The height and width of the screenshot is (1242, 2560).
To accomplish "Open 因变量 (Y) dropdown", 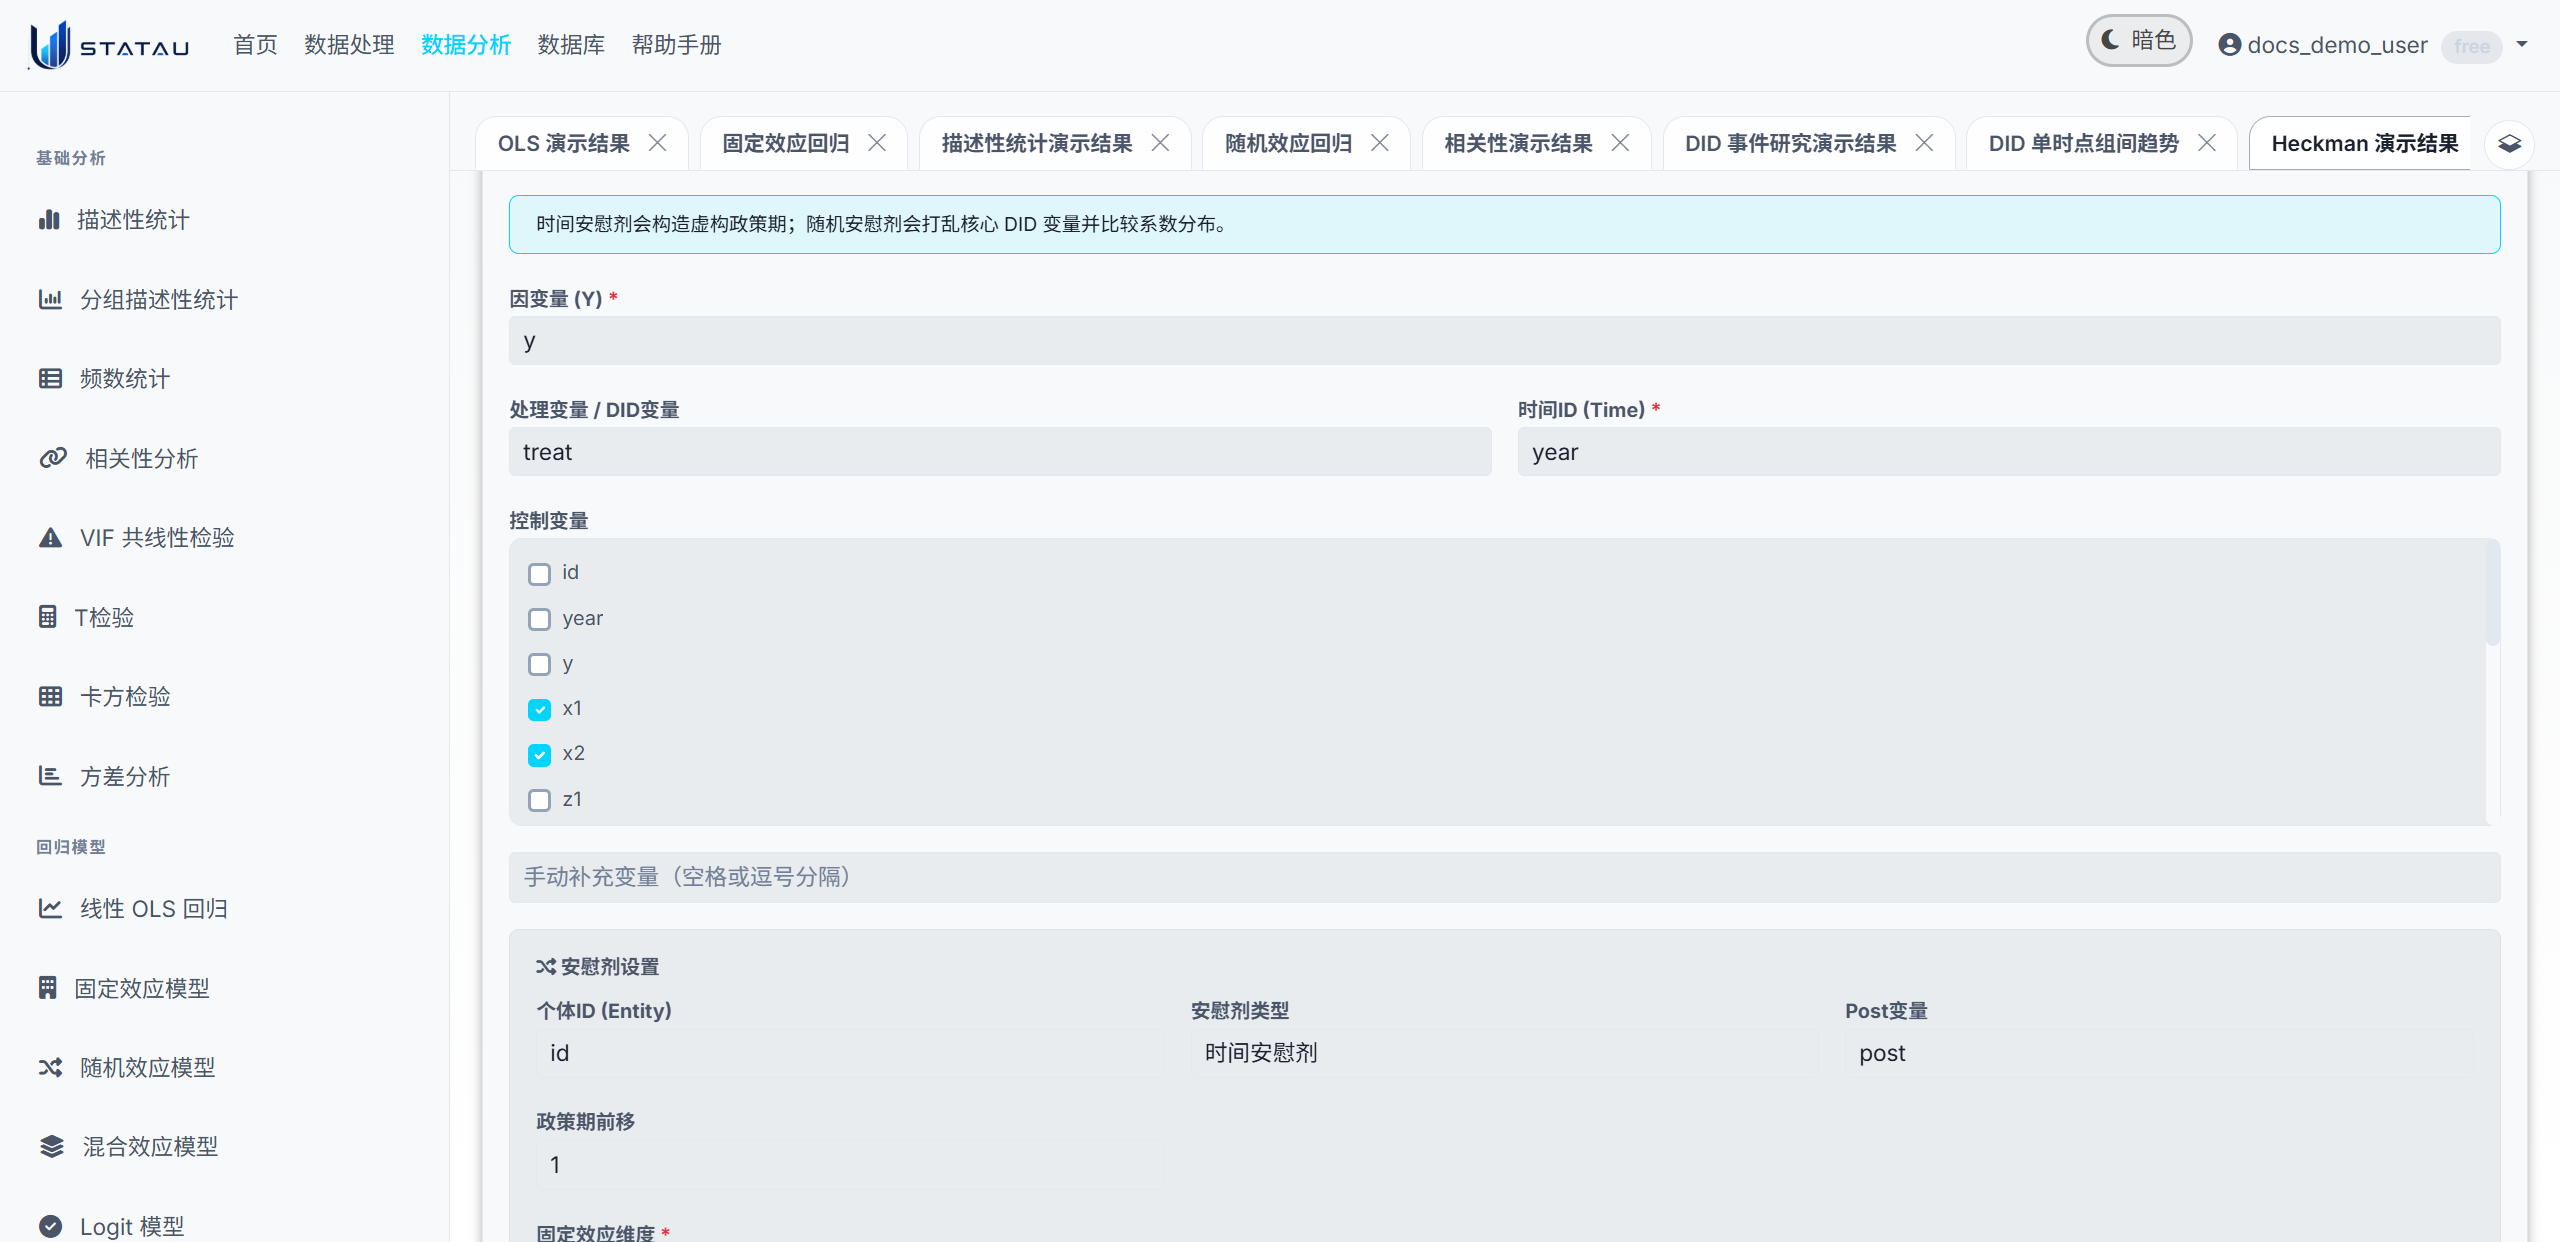I will 1504,341.
